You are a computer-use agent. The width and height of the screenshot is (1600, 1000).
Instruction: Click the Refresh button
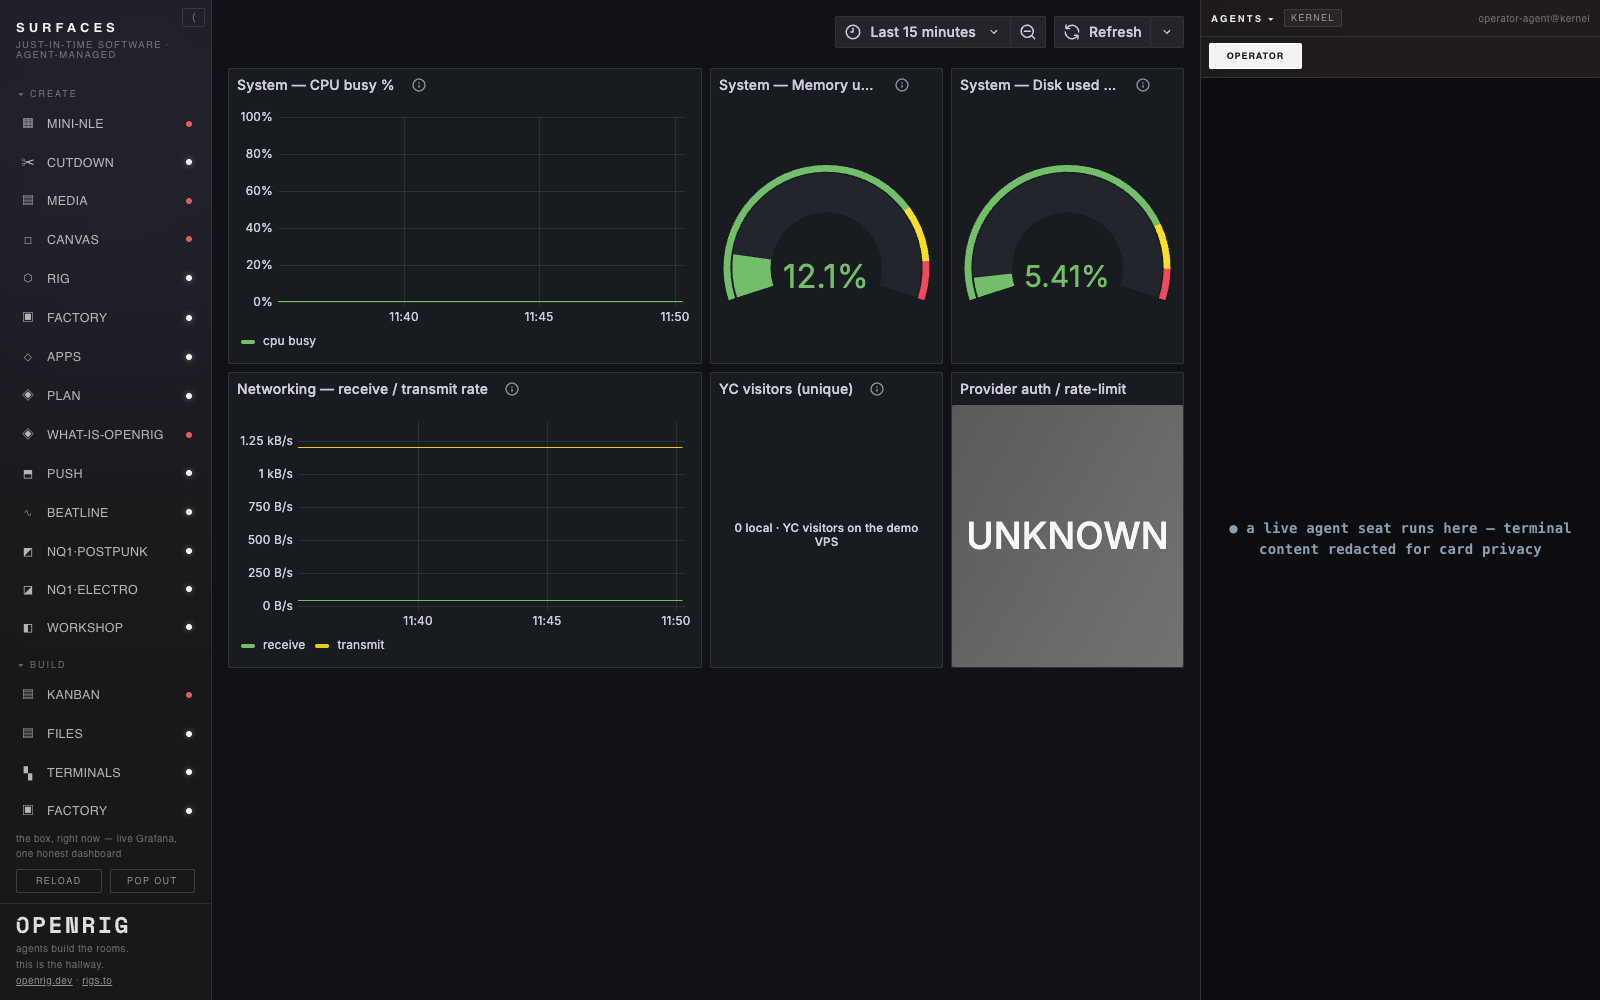1103,32
